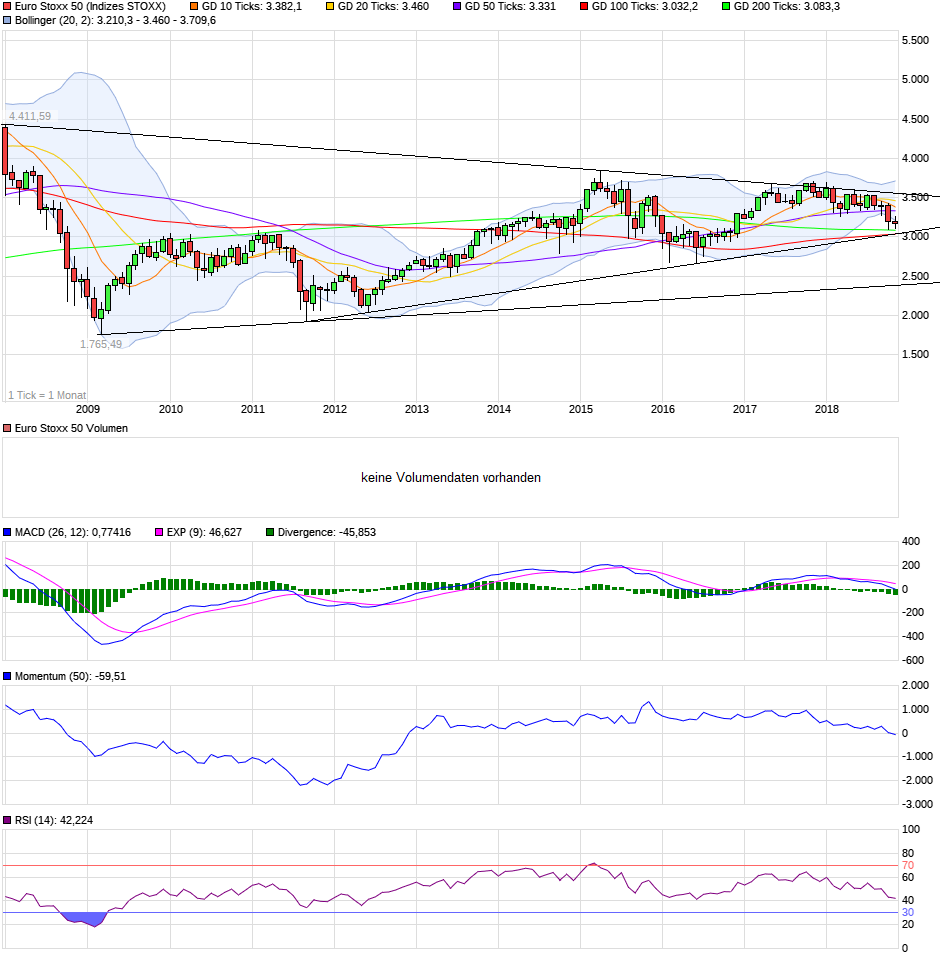Click the 2009 year label on time axis
This screenshot has width=940, height=958.
[x=87, y=409]
